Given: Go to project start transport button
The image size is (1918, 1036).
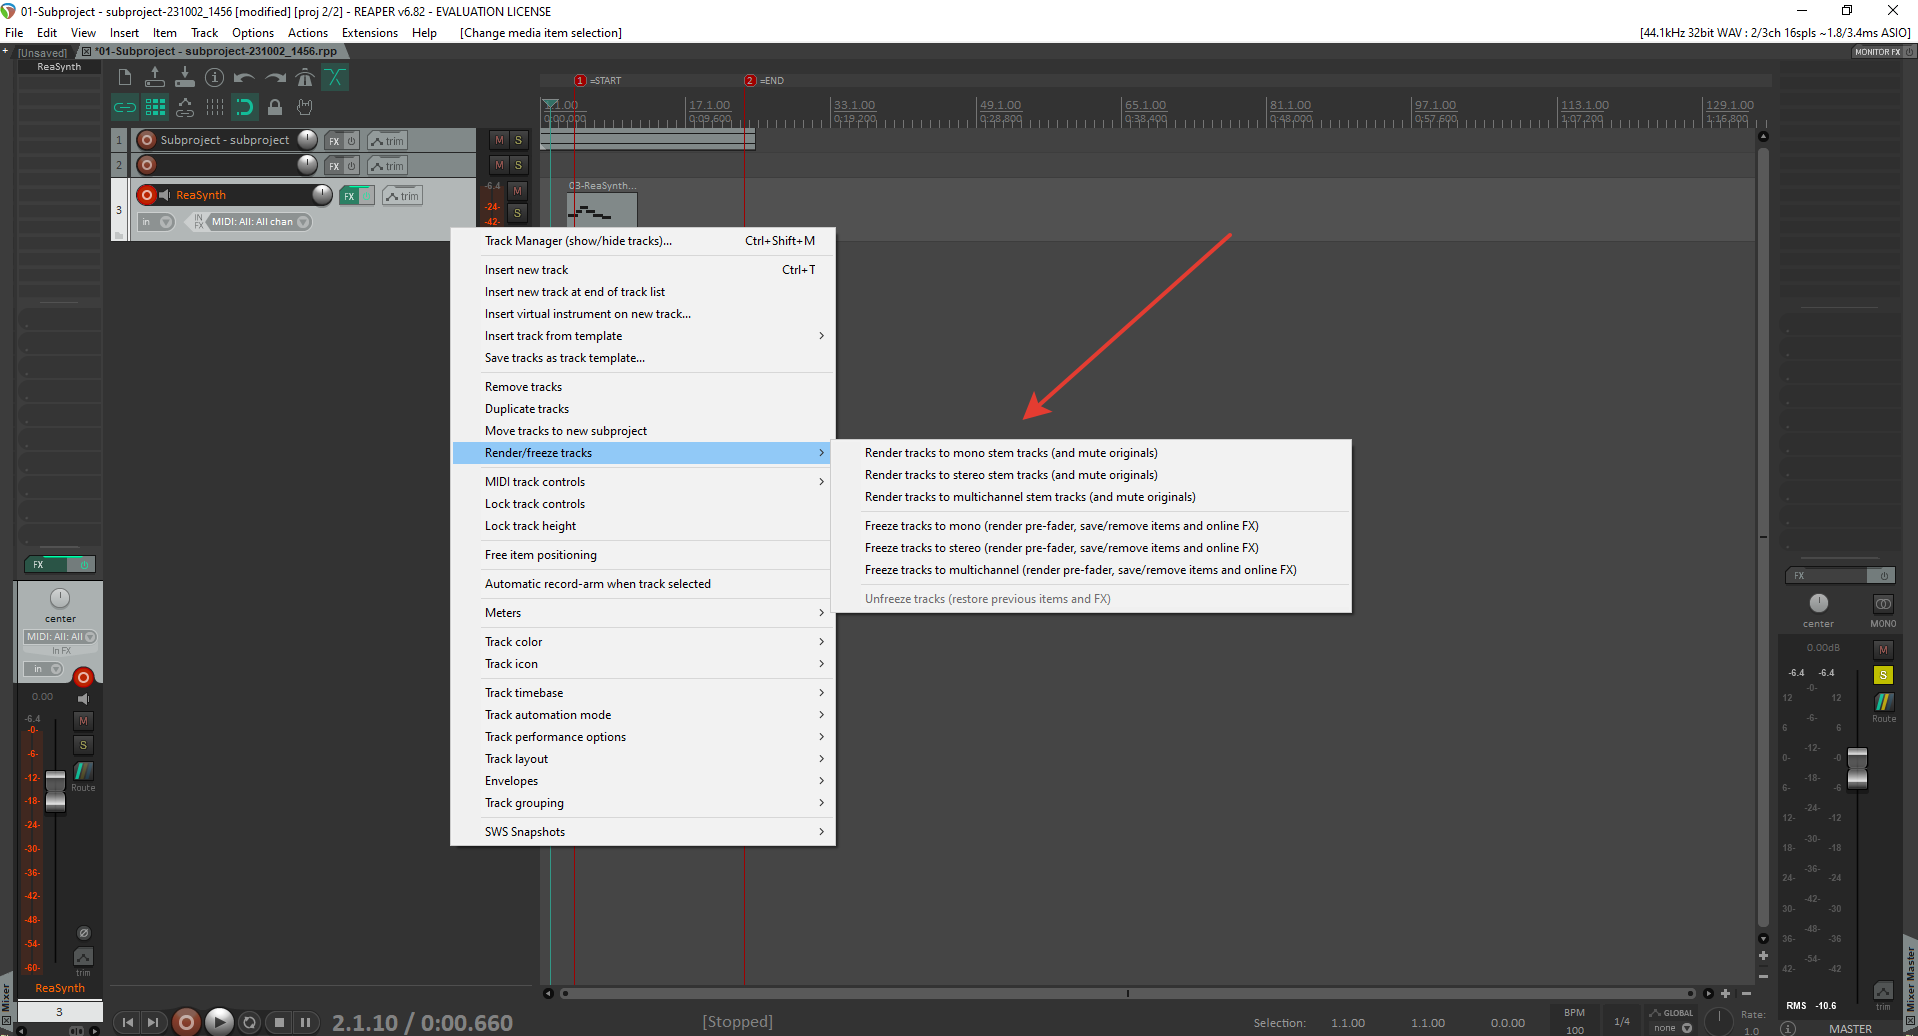Looking at the screenshot, I should click(127, 1022).
